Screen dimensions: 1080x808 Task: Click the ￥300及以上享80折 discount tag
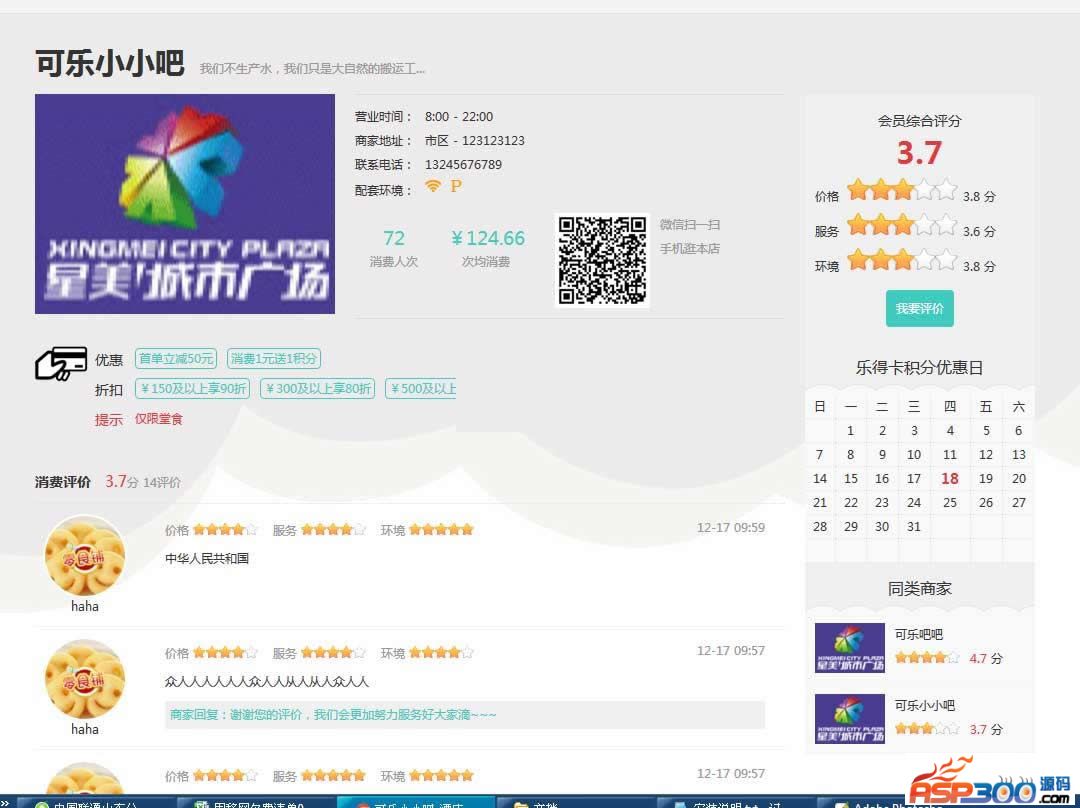(317, 389)
